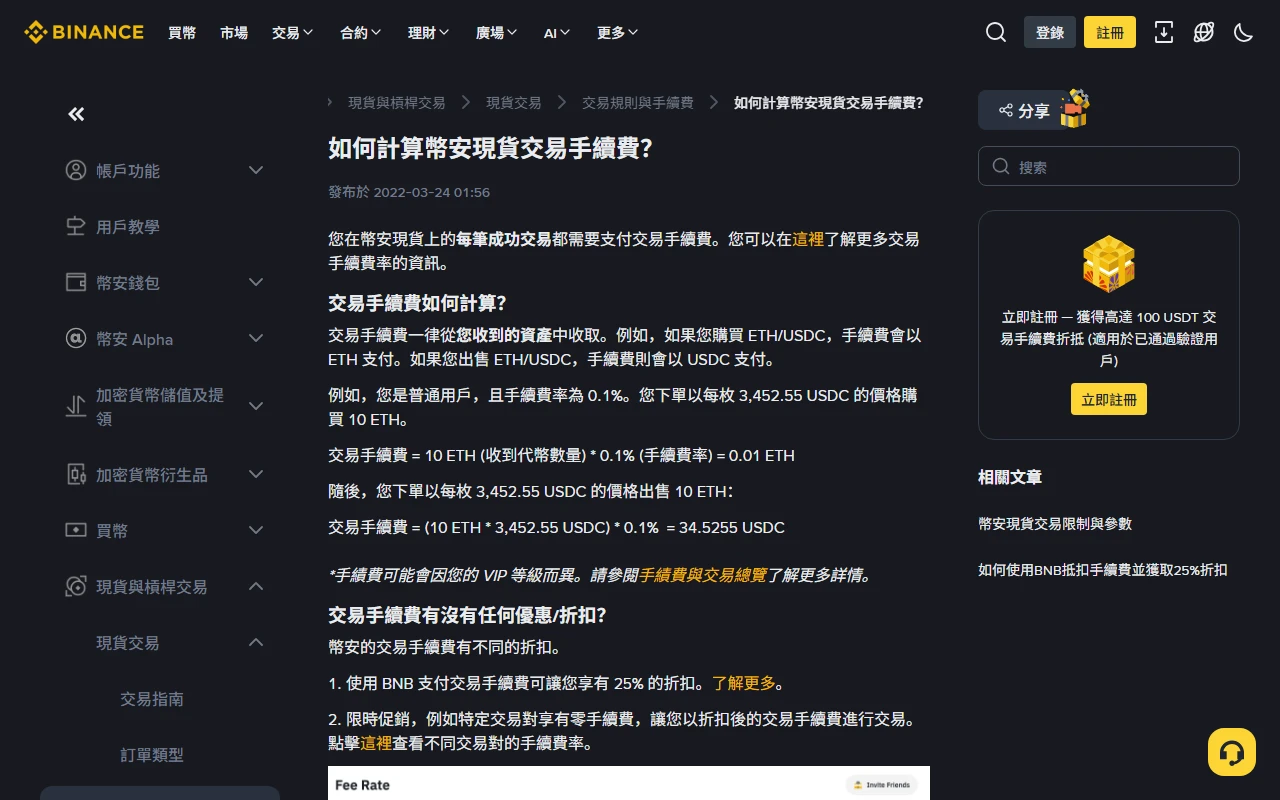This screenshot has width=1280, height=800.
Task: Click the 幣安錢包 wallet icon
Action: pos(76,282)
